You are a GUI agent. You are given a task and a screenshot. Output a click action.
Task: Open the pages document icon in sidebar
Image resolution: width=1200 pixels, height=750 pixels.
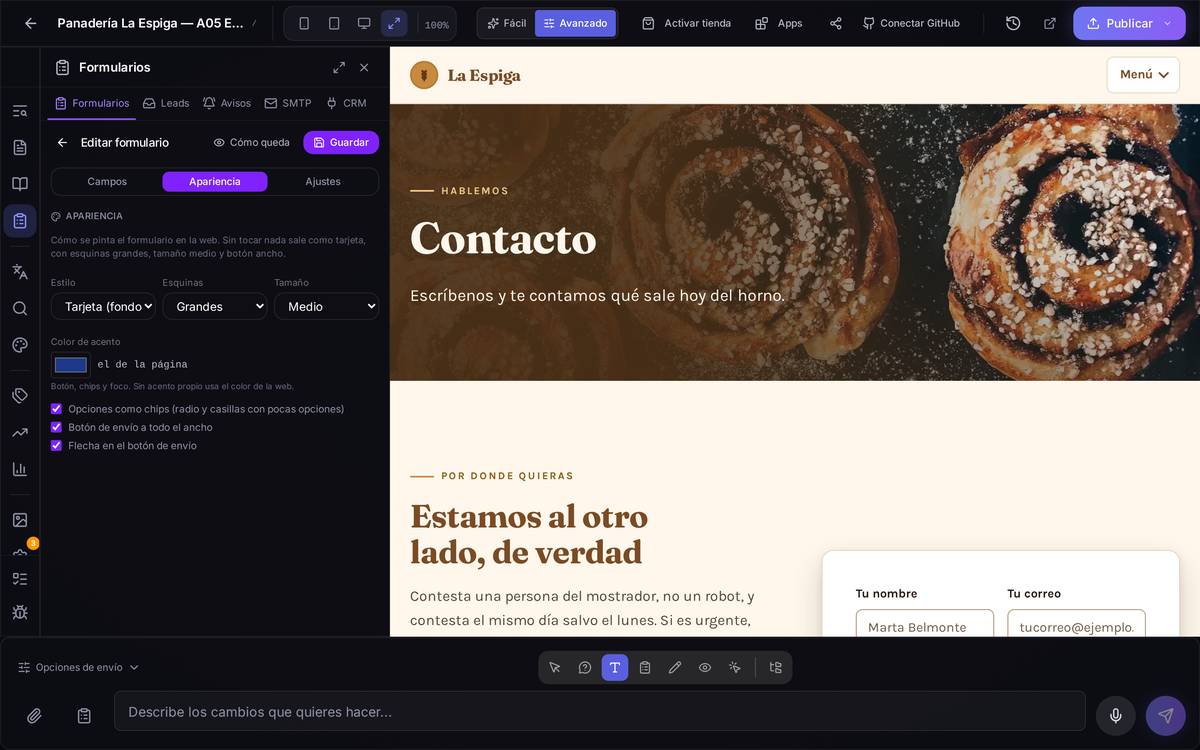(x=20, y=147)
